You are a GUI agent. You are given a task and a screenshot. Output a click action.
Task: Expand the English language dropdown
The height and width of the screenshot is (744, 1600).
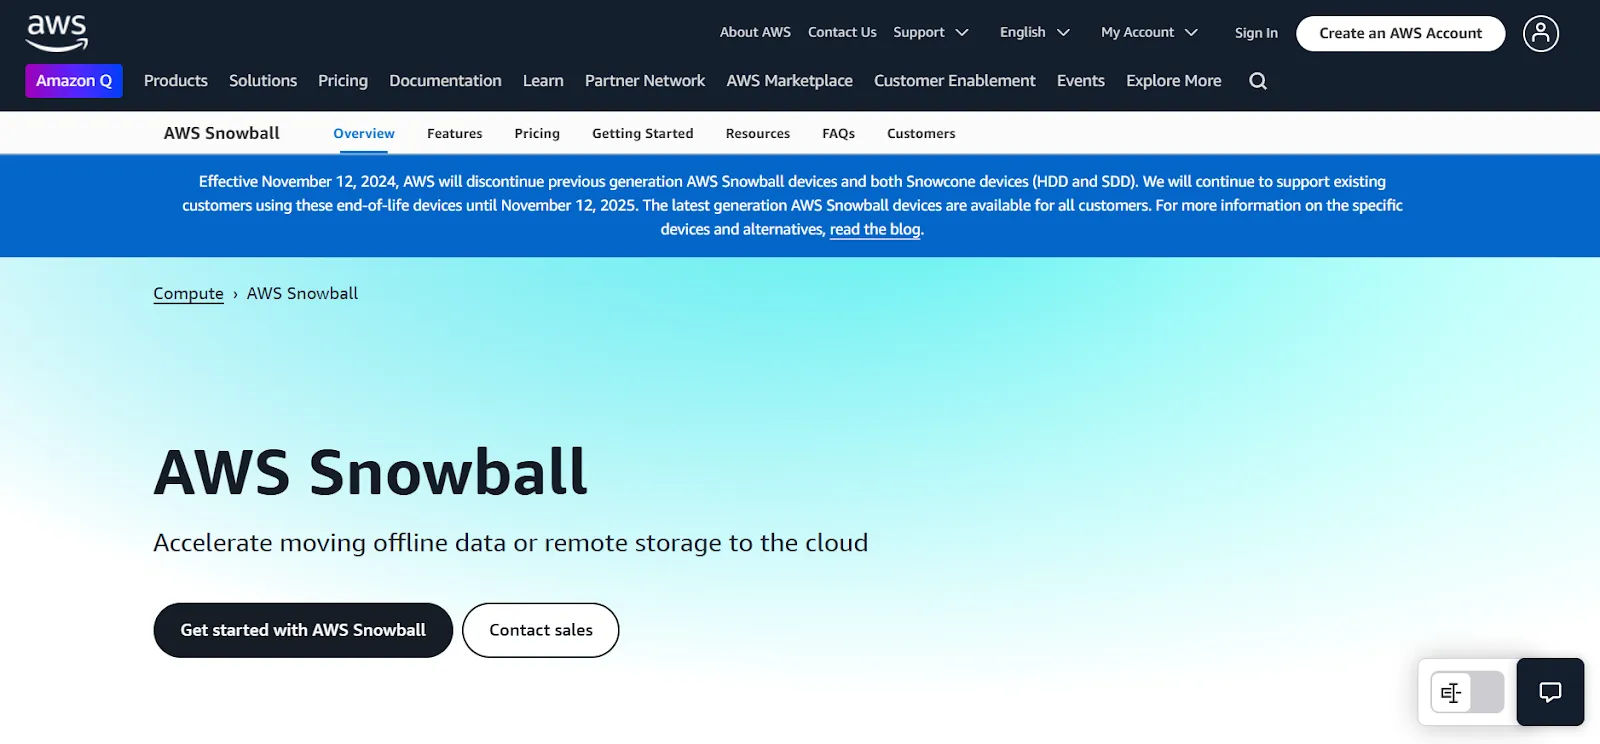tap(1035, 32)
